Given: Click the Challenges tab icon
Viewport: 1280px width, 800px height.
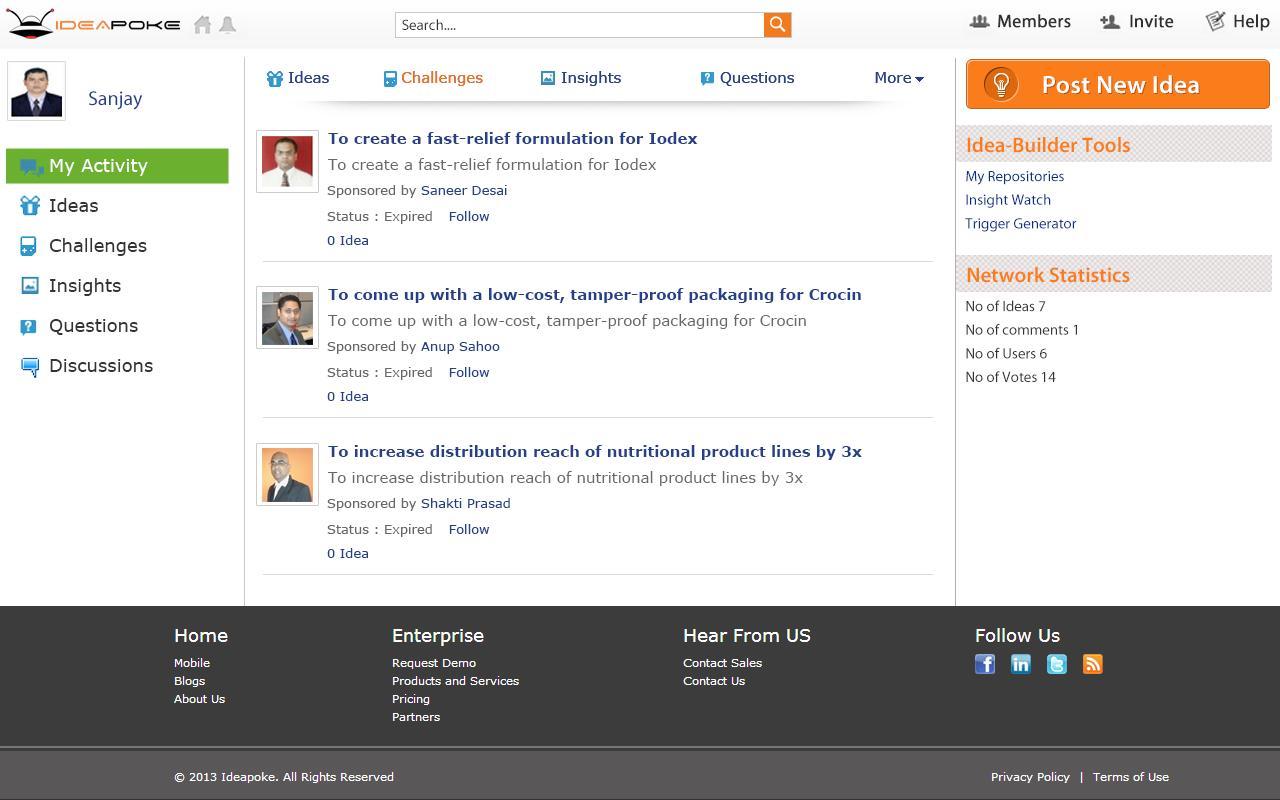Looking at the screenshot, I should tap(390, 79).
